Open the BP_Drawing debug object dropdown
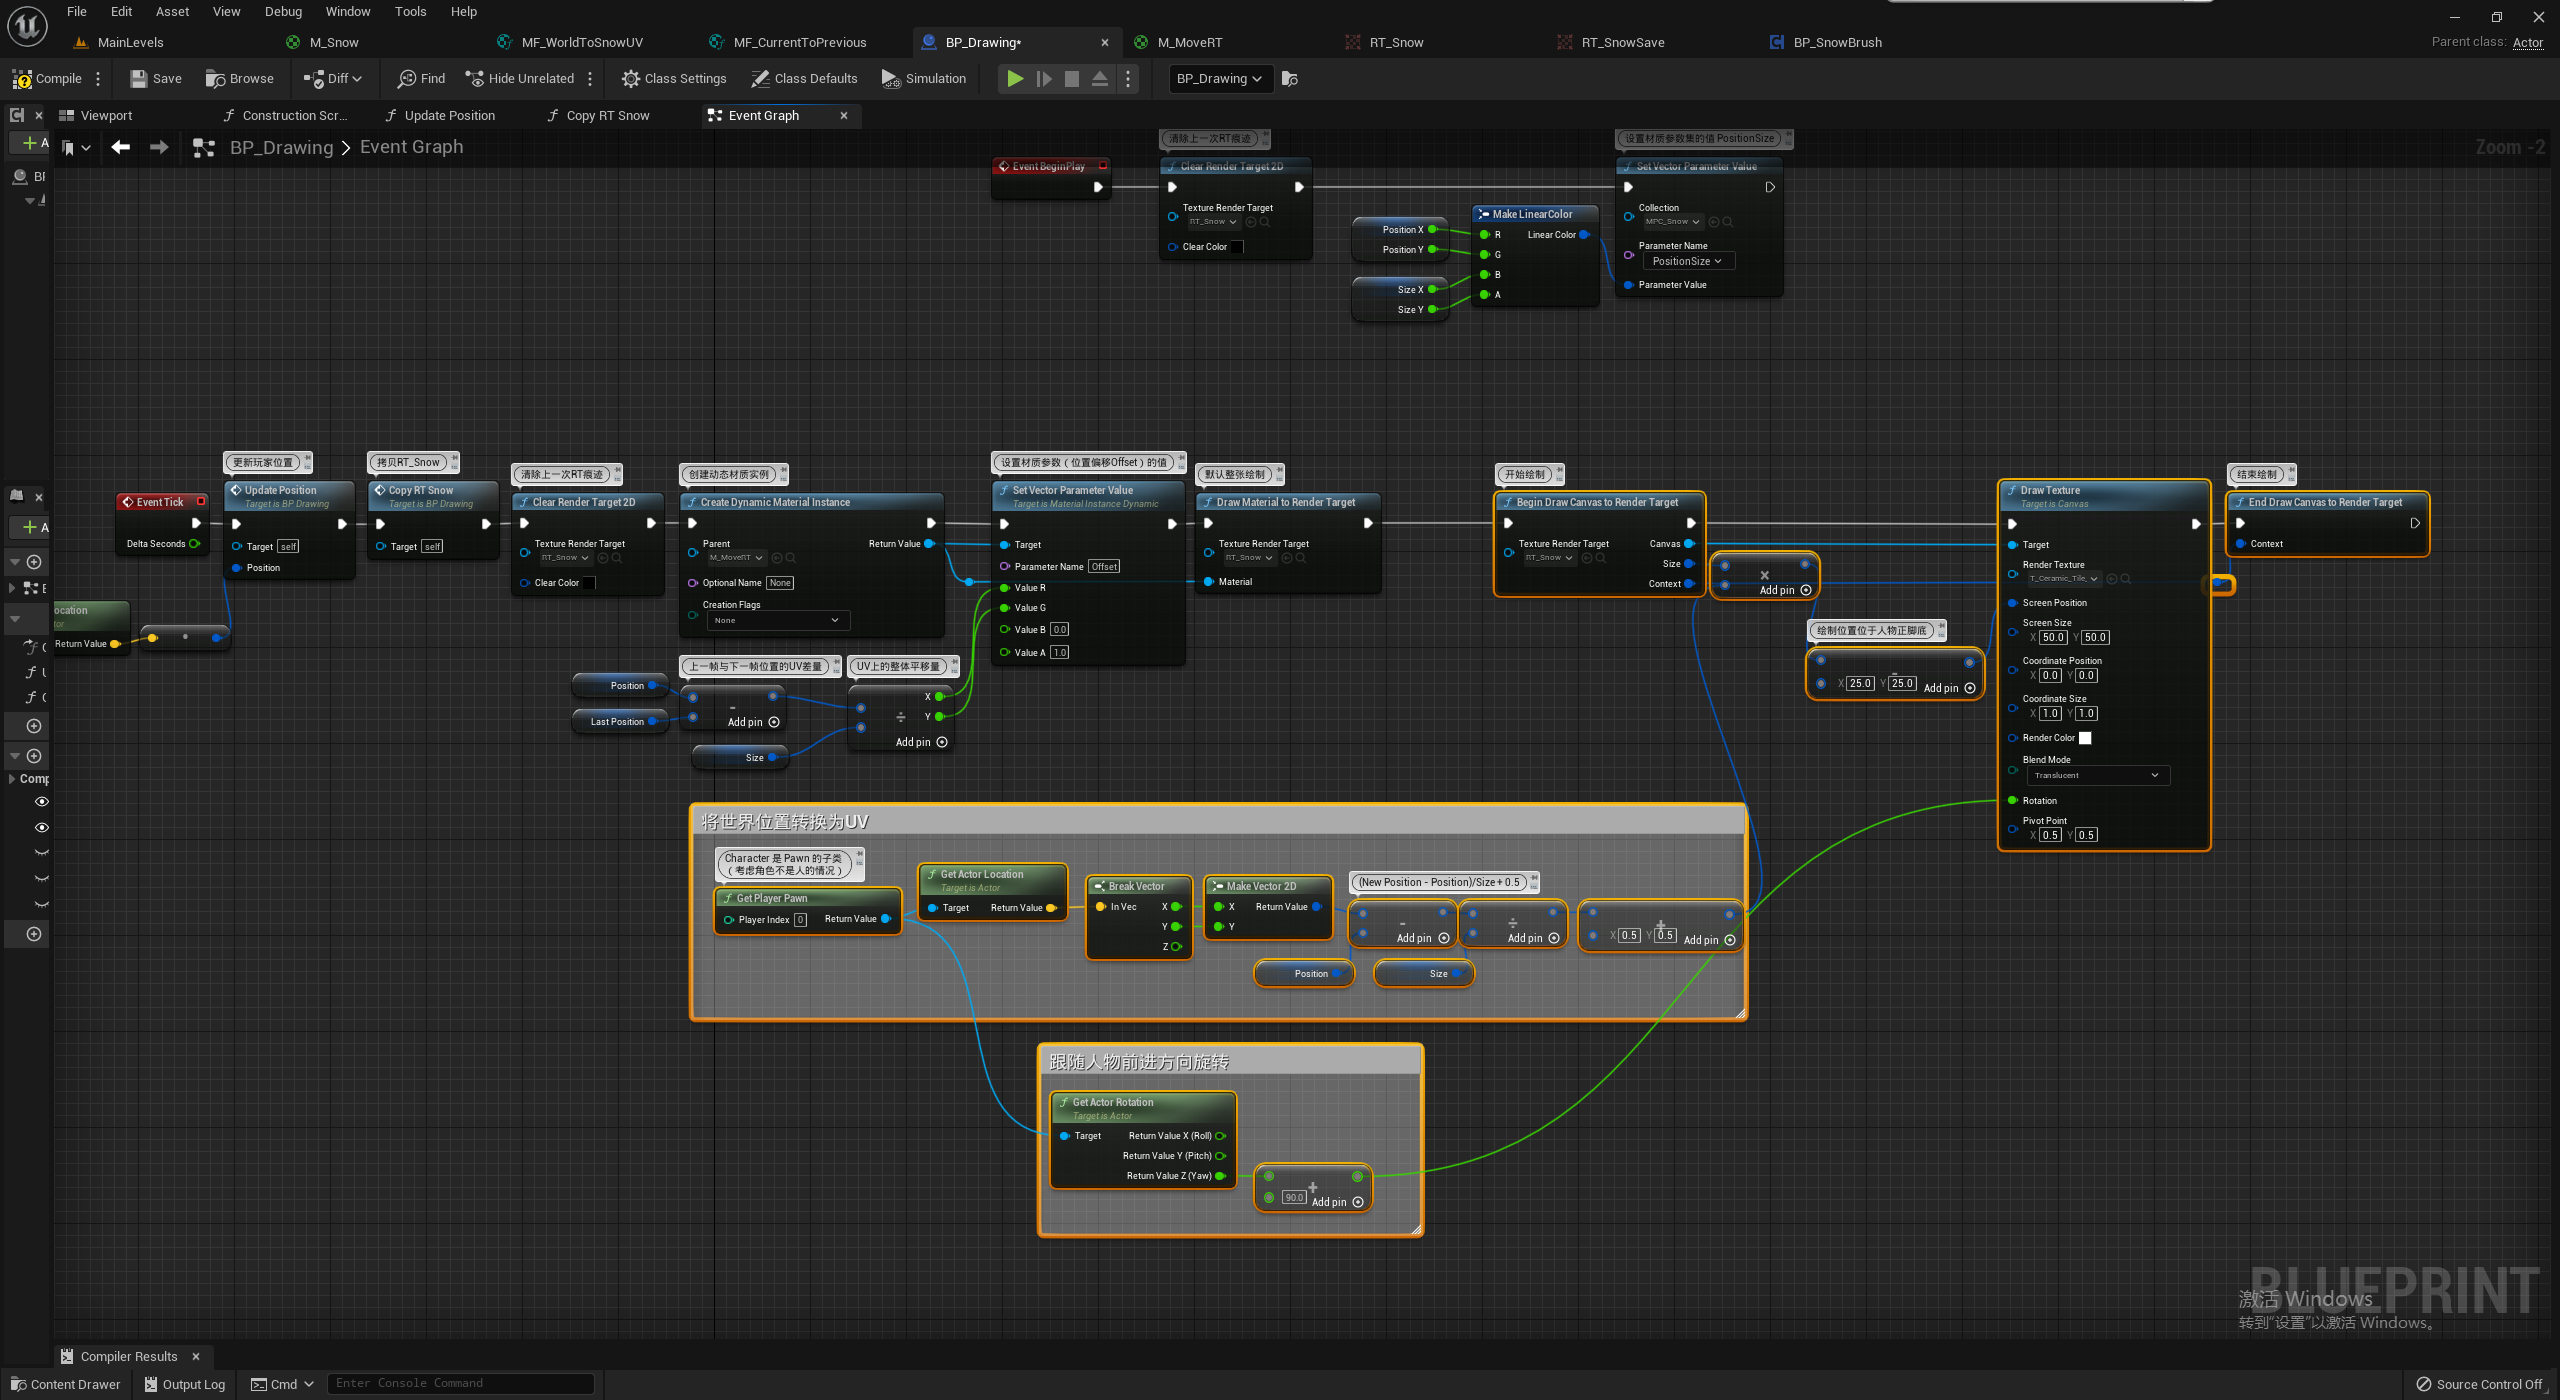This screenshot has height=1400, width=2560. pos(1219,78)
